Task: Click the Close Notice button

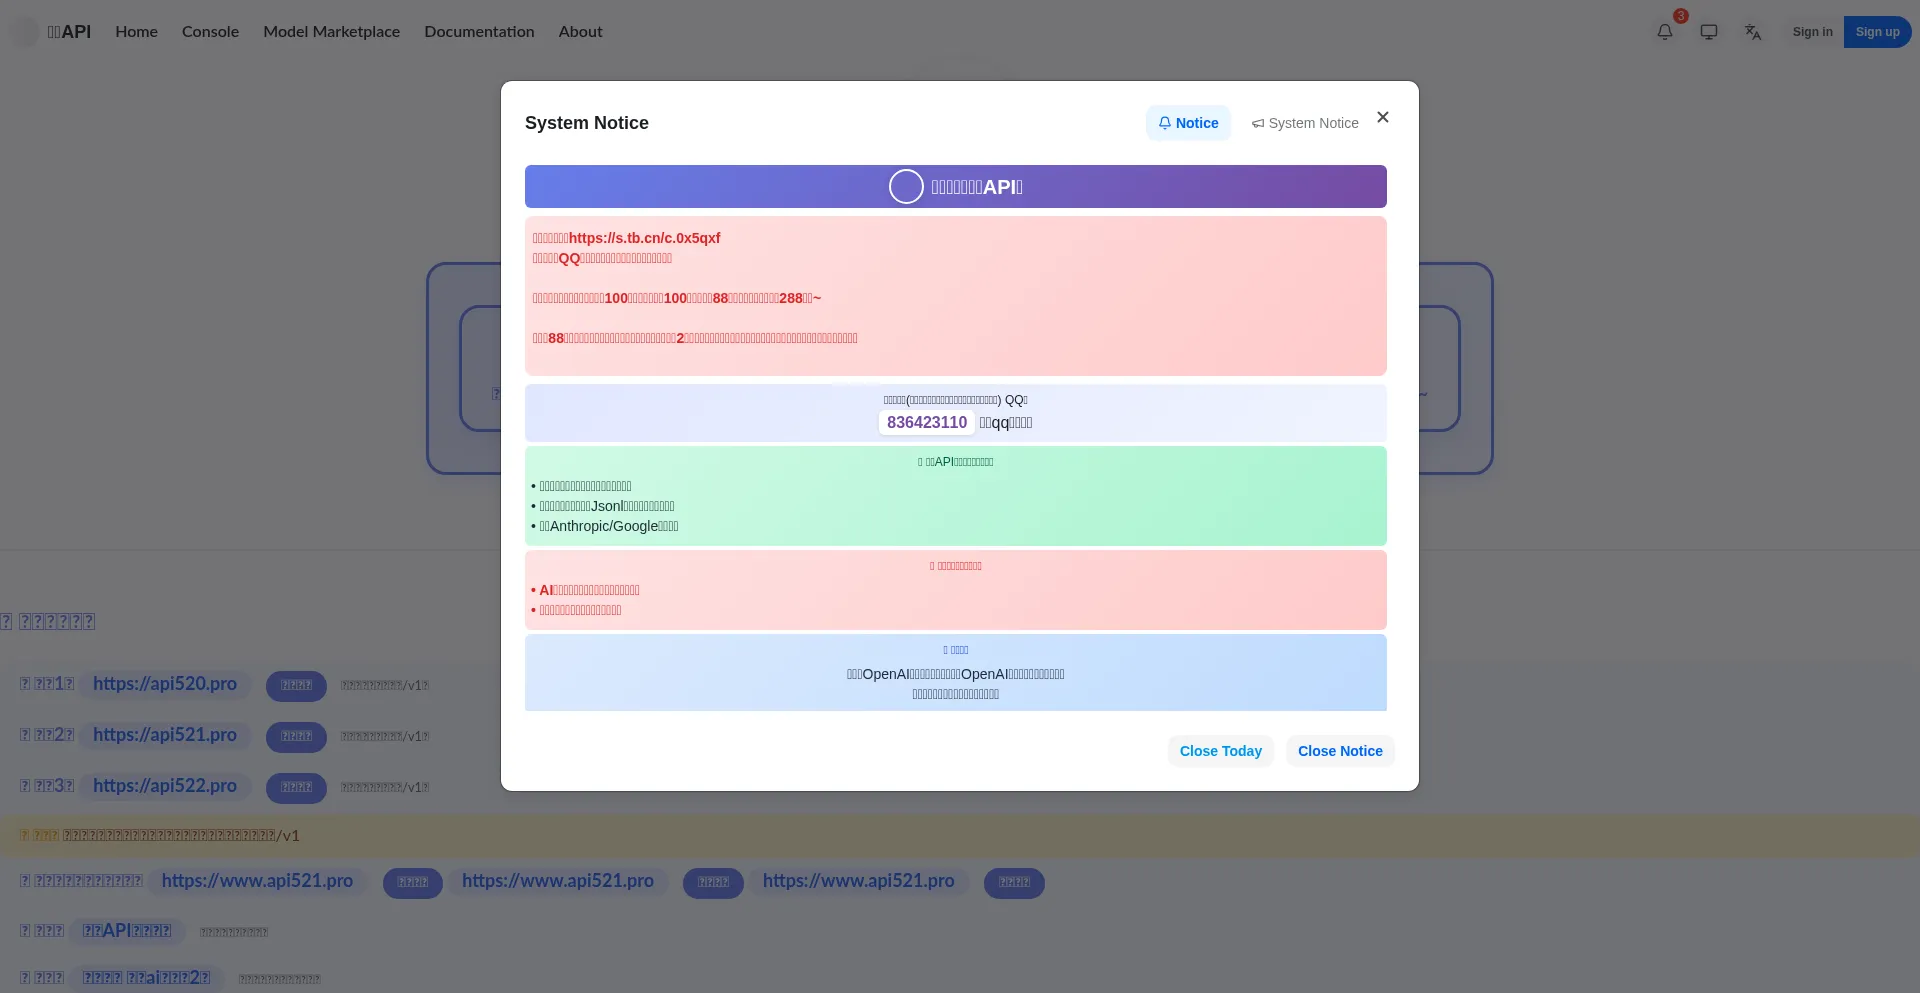Action: pyautogui.click(x=1340, y=751)
